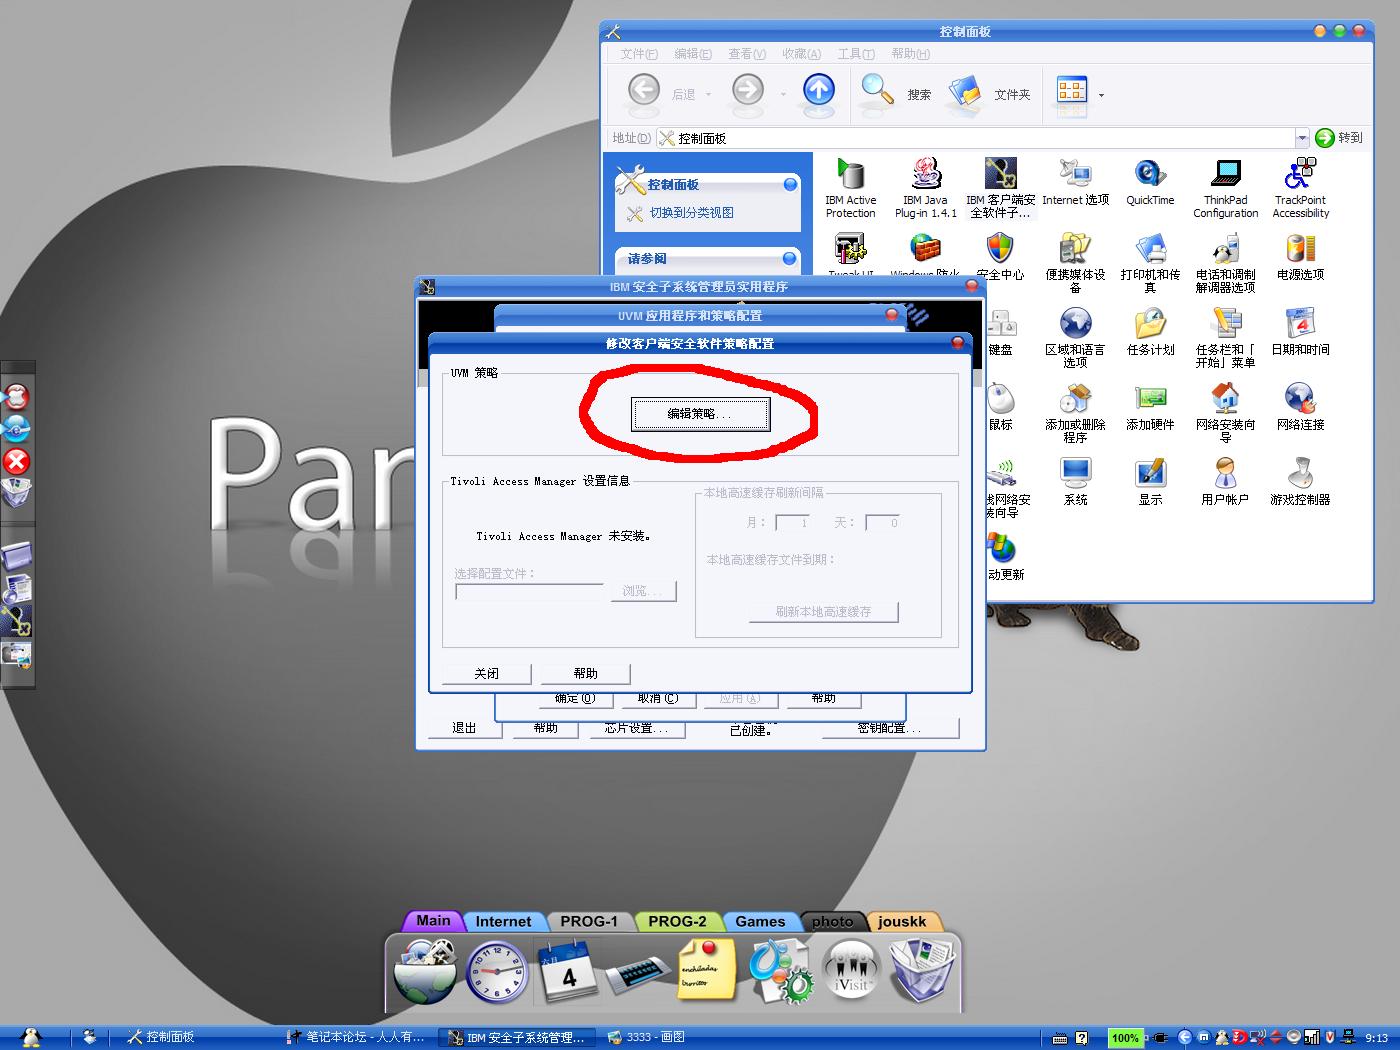Click 关闭 button in policy dialog
Screen dimensions: 1400x1050
[x=486, y=673]
